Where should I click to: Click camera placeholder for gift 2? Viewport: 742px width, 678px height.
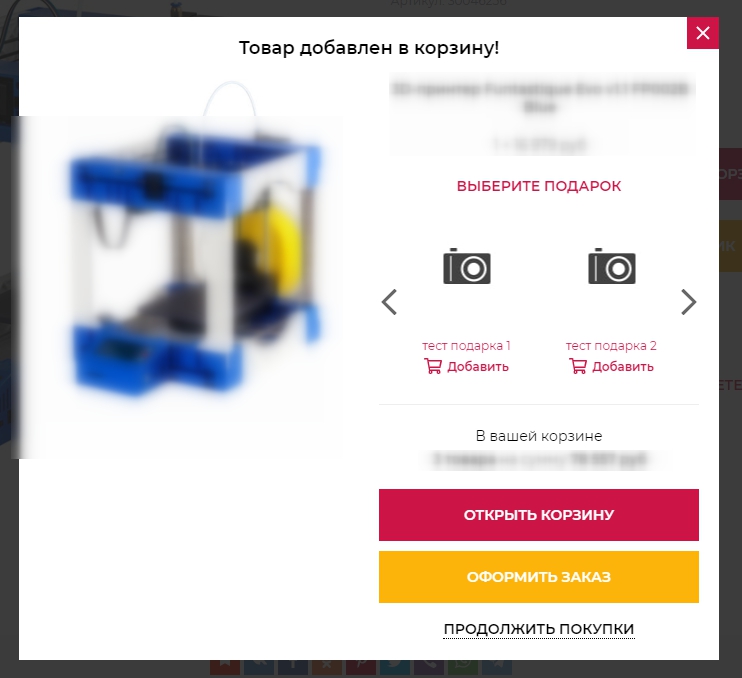tap(611, 266)
